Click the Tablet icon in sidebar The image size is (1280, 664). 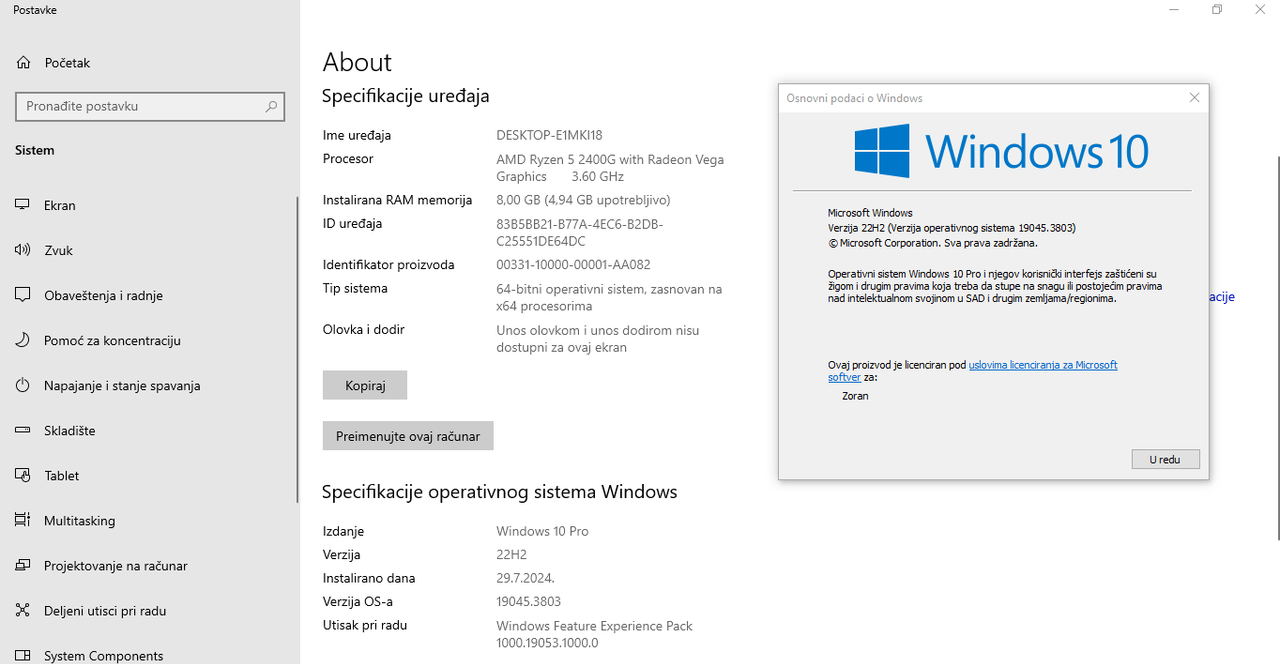(x=23, y=475)
